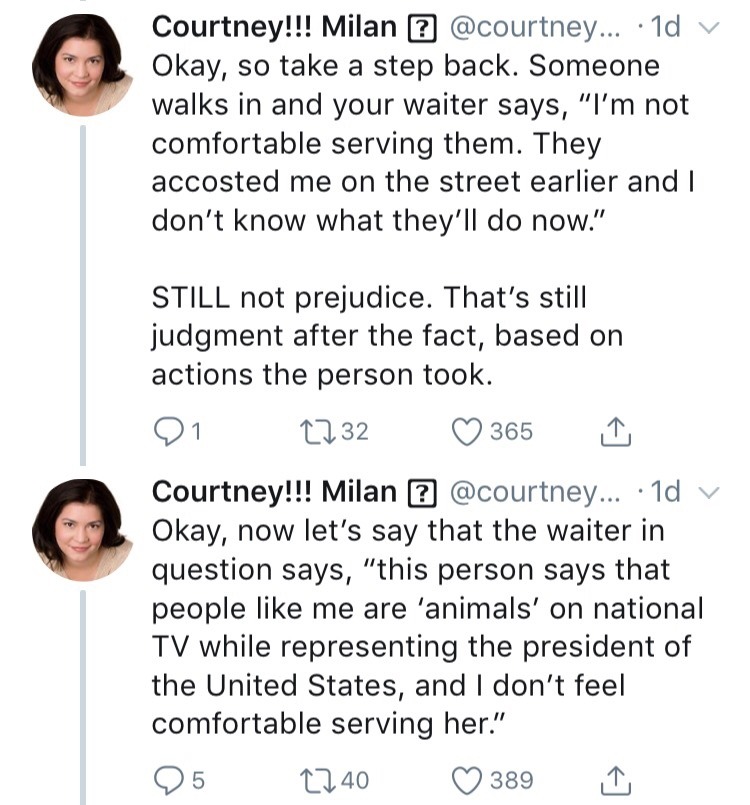Screen dimensions: 750x805
Task: Like the tweet with 389 likes
Action: (468, 779)
